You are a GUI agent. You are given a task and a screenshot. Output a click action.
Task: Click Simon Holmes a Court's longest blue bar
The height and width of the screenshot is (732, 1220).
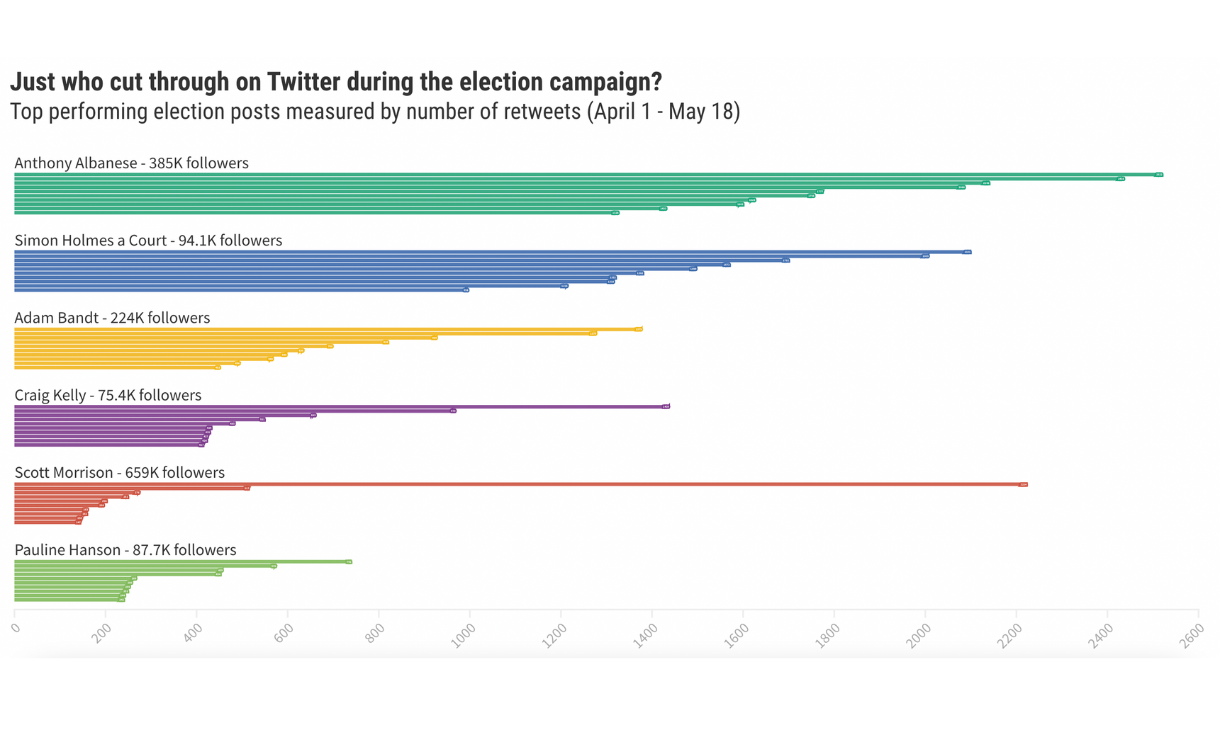pyautogui.click(x=490, y=252)
